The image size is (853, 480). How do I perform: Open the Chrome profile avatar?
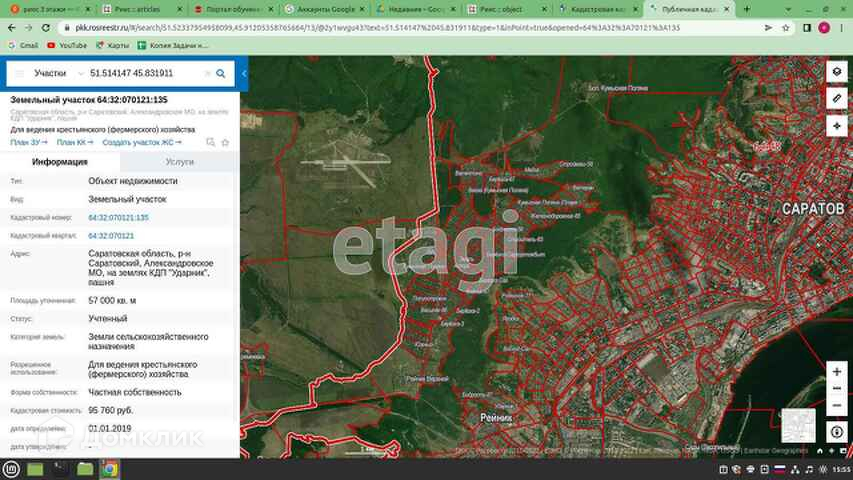[824, 28]
